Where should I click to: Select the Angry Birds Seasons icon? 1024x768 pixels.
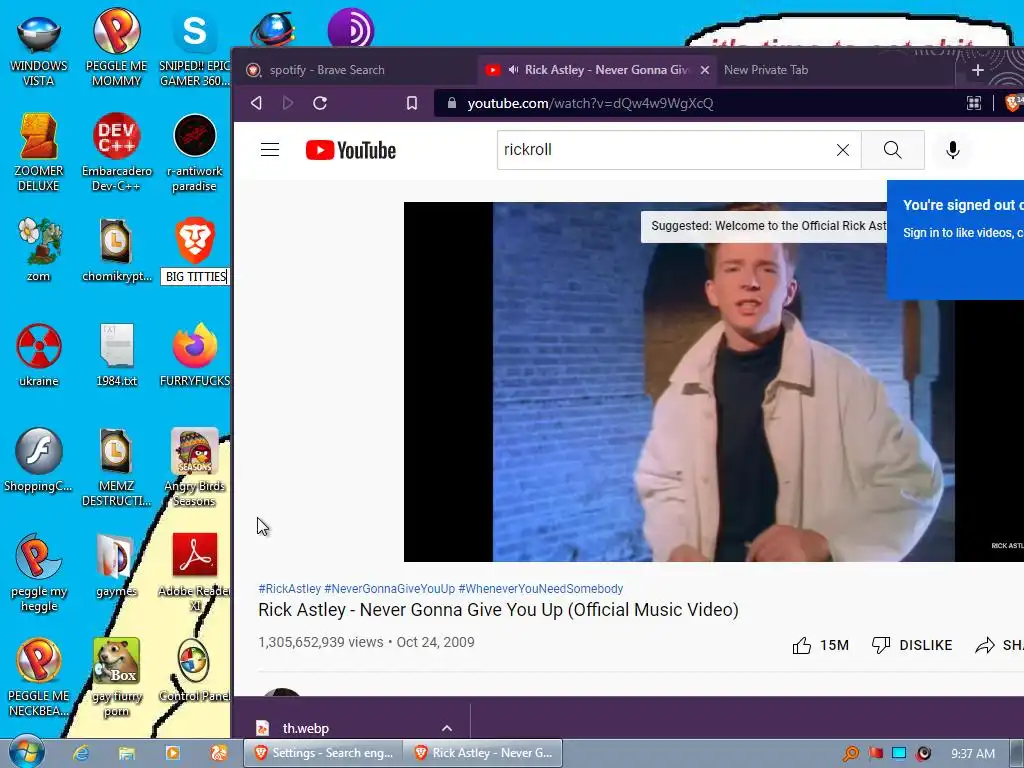point(195,468)
